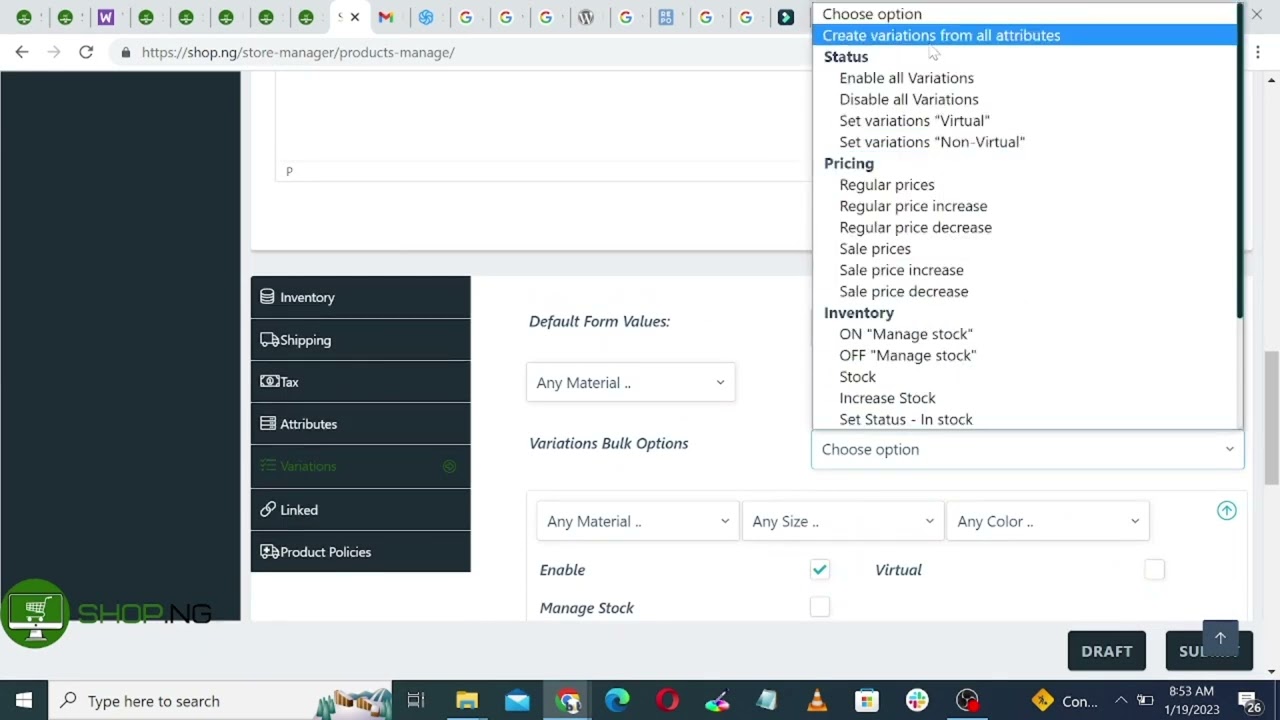Toggle the Virtual variation checkbox

1155,570
